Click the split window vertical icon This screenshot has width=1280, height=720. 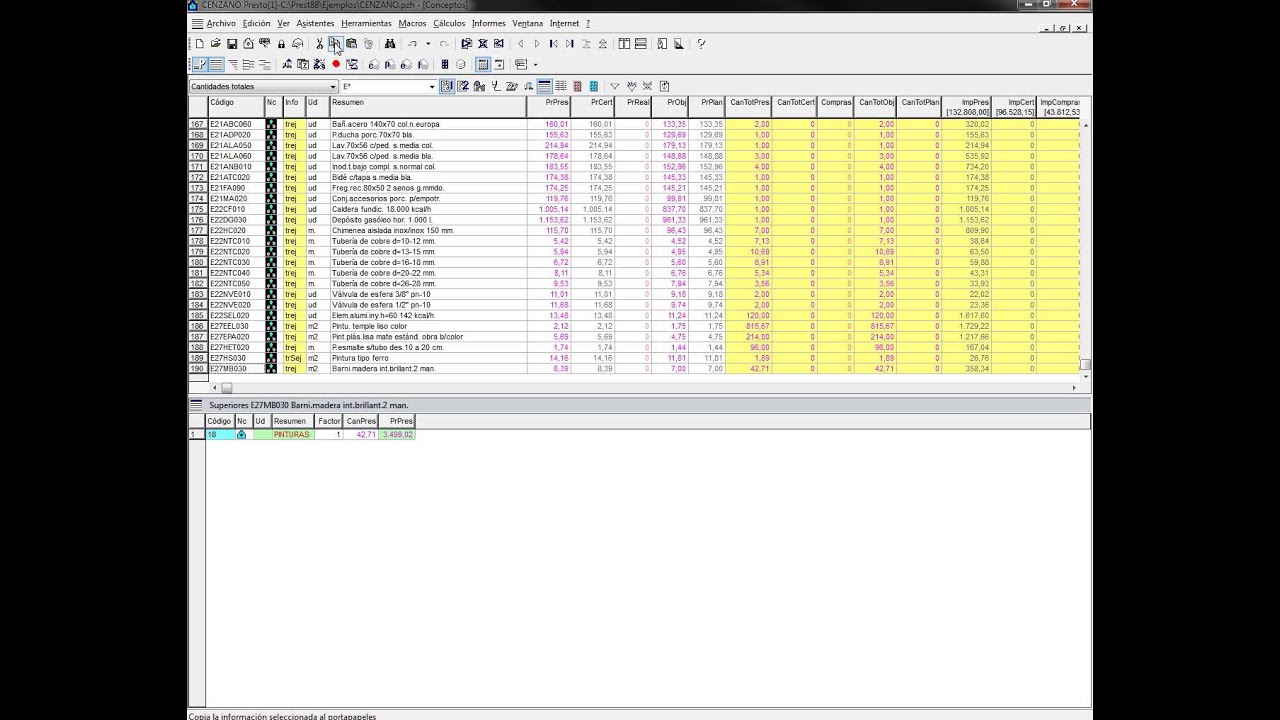624,43
